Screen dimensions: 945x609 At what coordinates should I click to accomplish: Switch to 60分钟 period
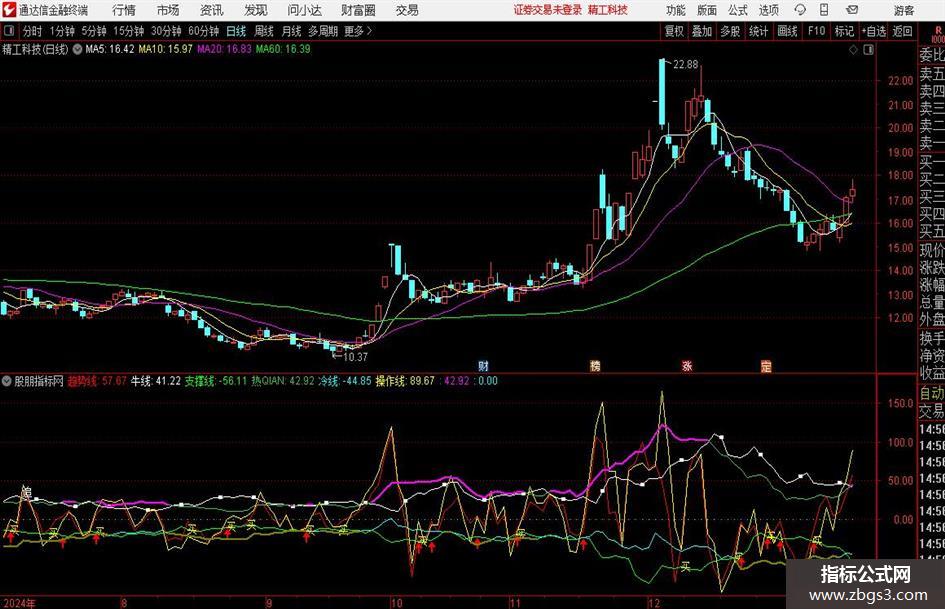click(x=204, y=31)
